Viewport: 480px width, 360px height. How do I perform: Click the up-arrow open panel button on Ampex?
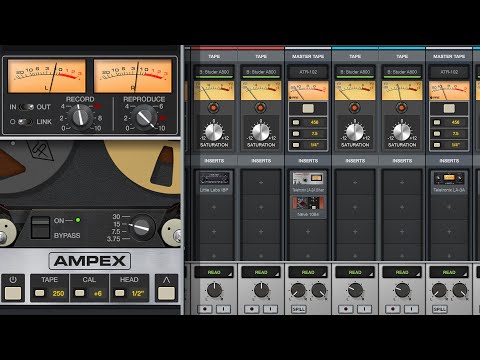click(166, 288)
